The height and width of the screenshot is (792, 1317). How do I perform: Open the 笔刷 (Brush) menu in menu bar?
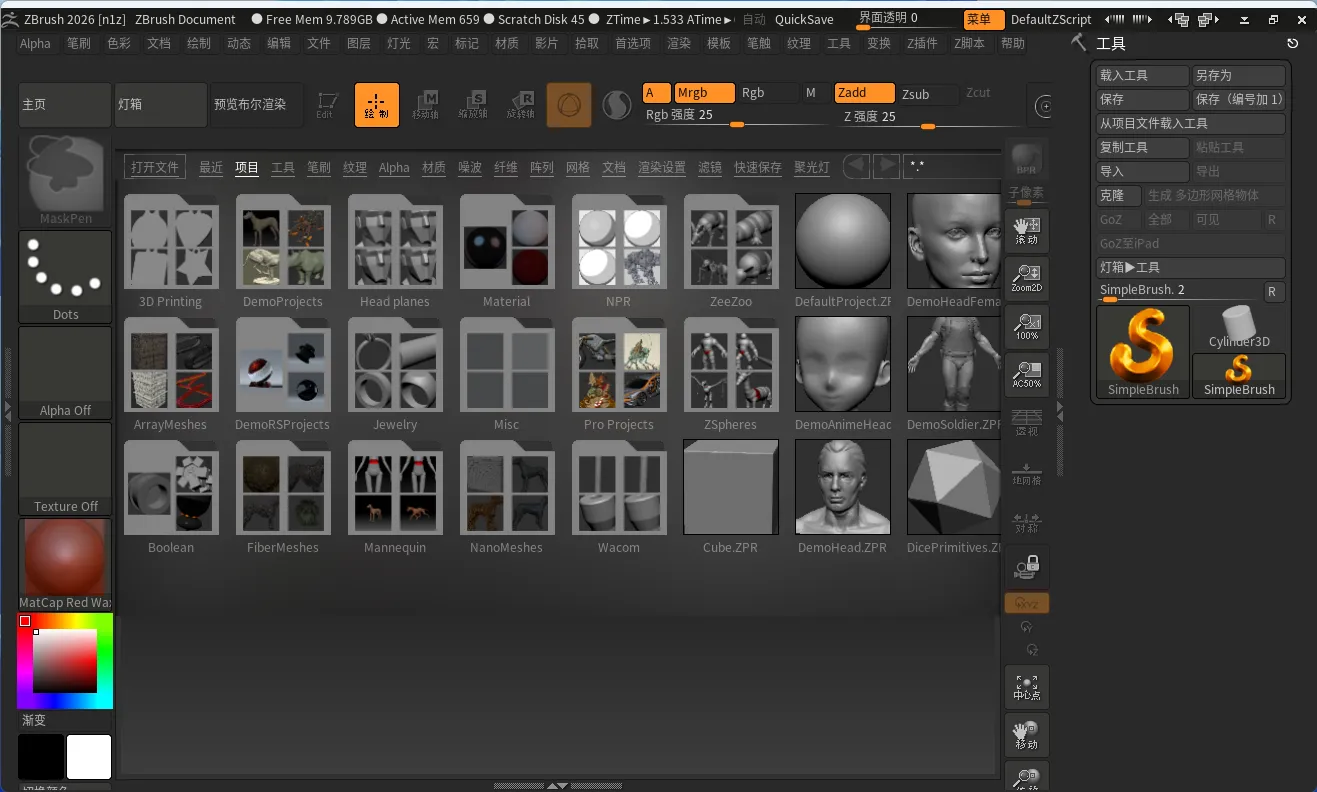point(78,43)
